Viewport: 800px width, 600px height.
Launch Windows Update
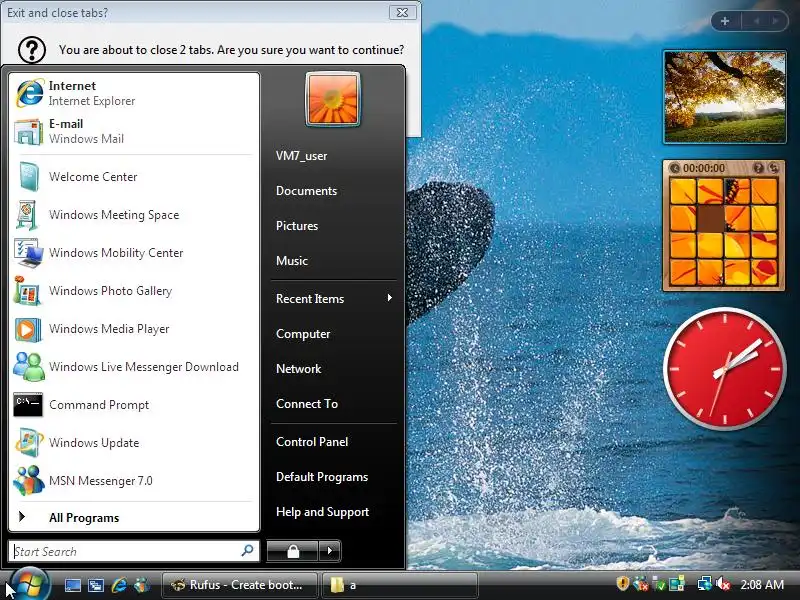tap(134, 443)
